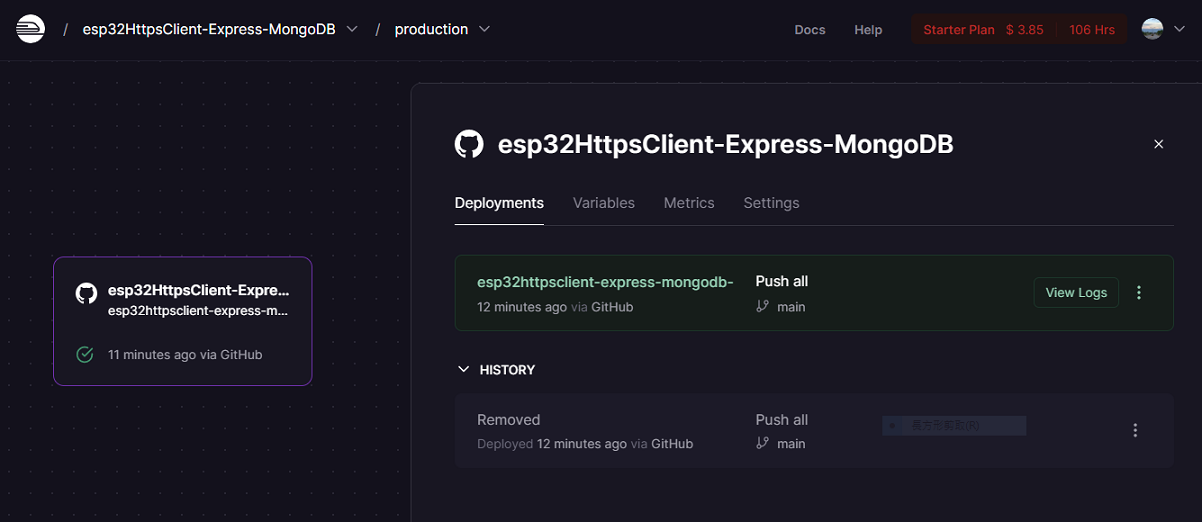Open the esp32httpsclient-express-mongodb- deployment link
The width and height of the screenshot is (1202, 522).
[x=606, y=282]
